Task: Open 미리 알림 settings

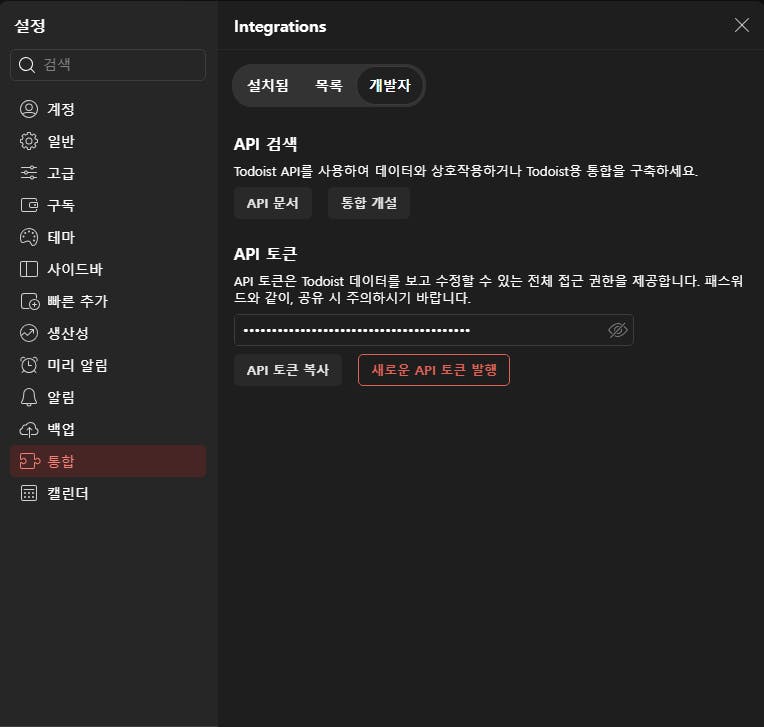Action: click(x=108, y=365)
